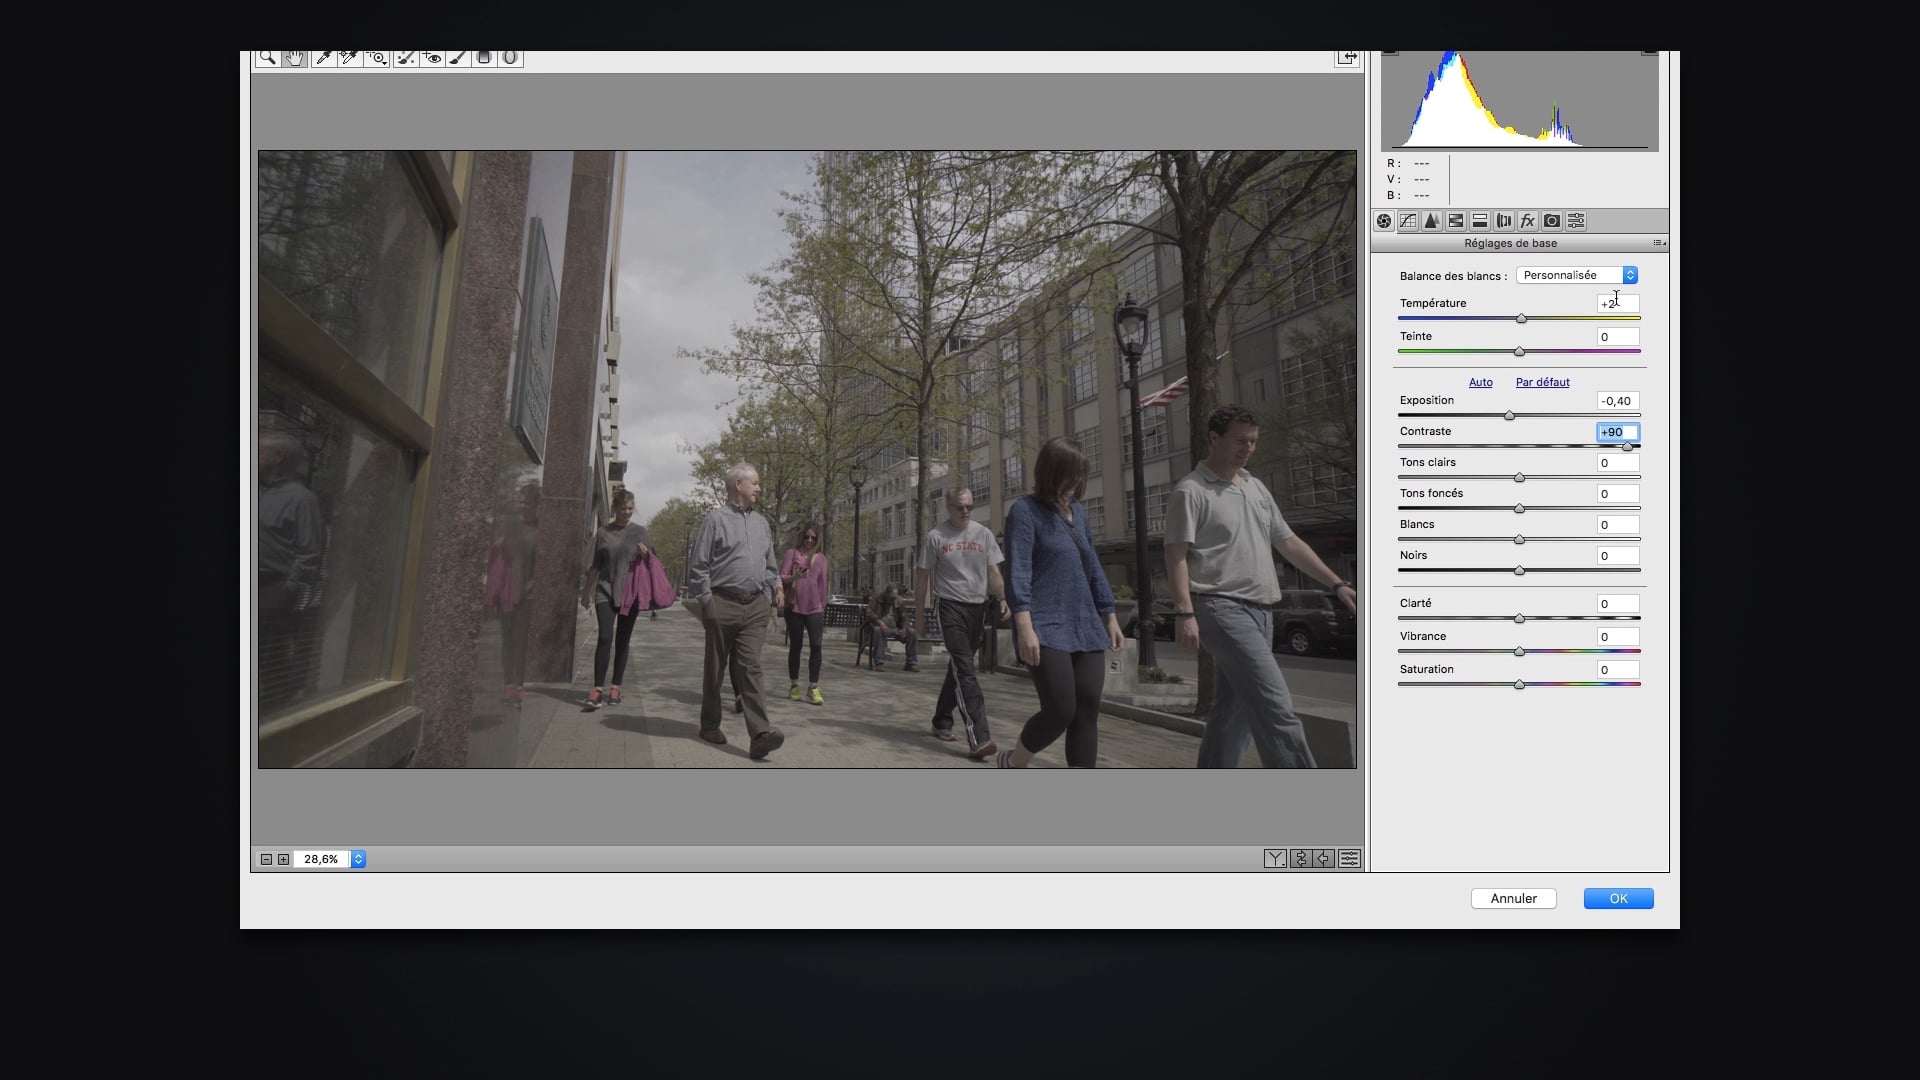Open the Balance des blancs dropdown
The height and width of the screenshot is (1080, 1920).
tap(1576, 275)
